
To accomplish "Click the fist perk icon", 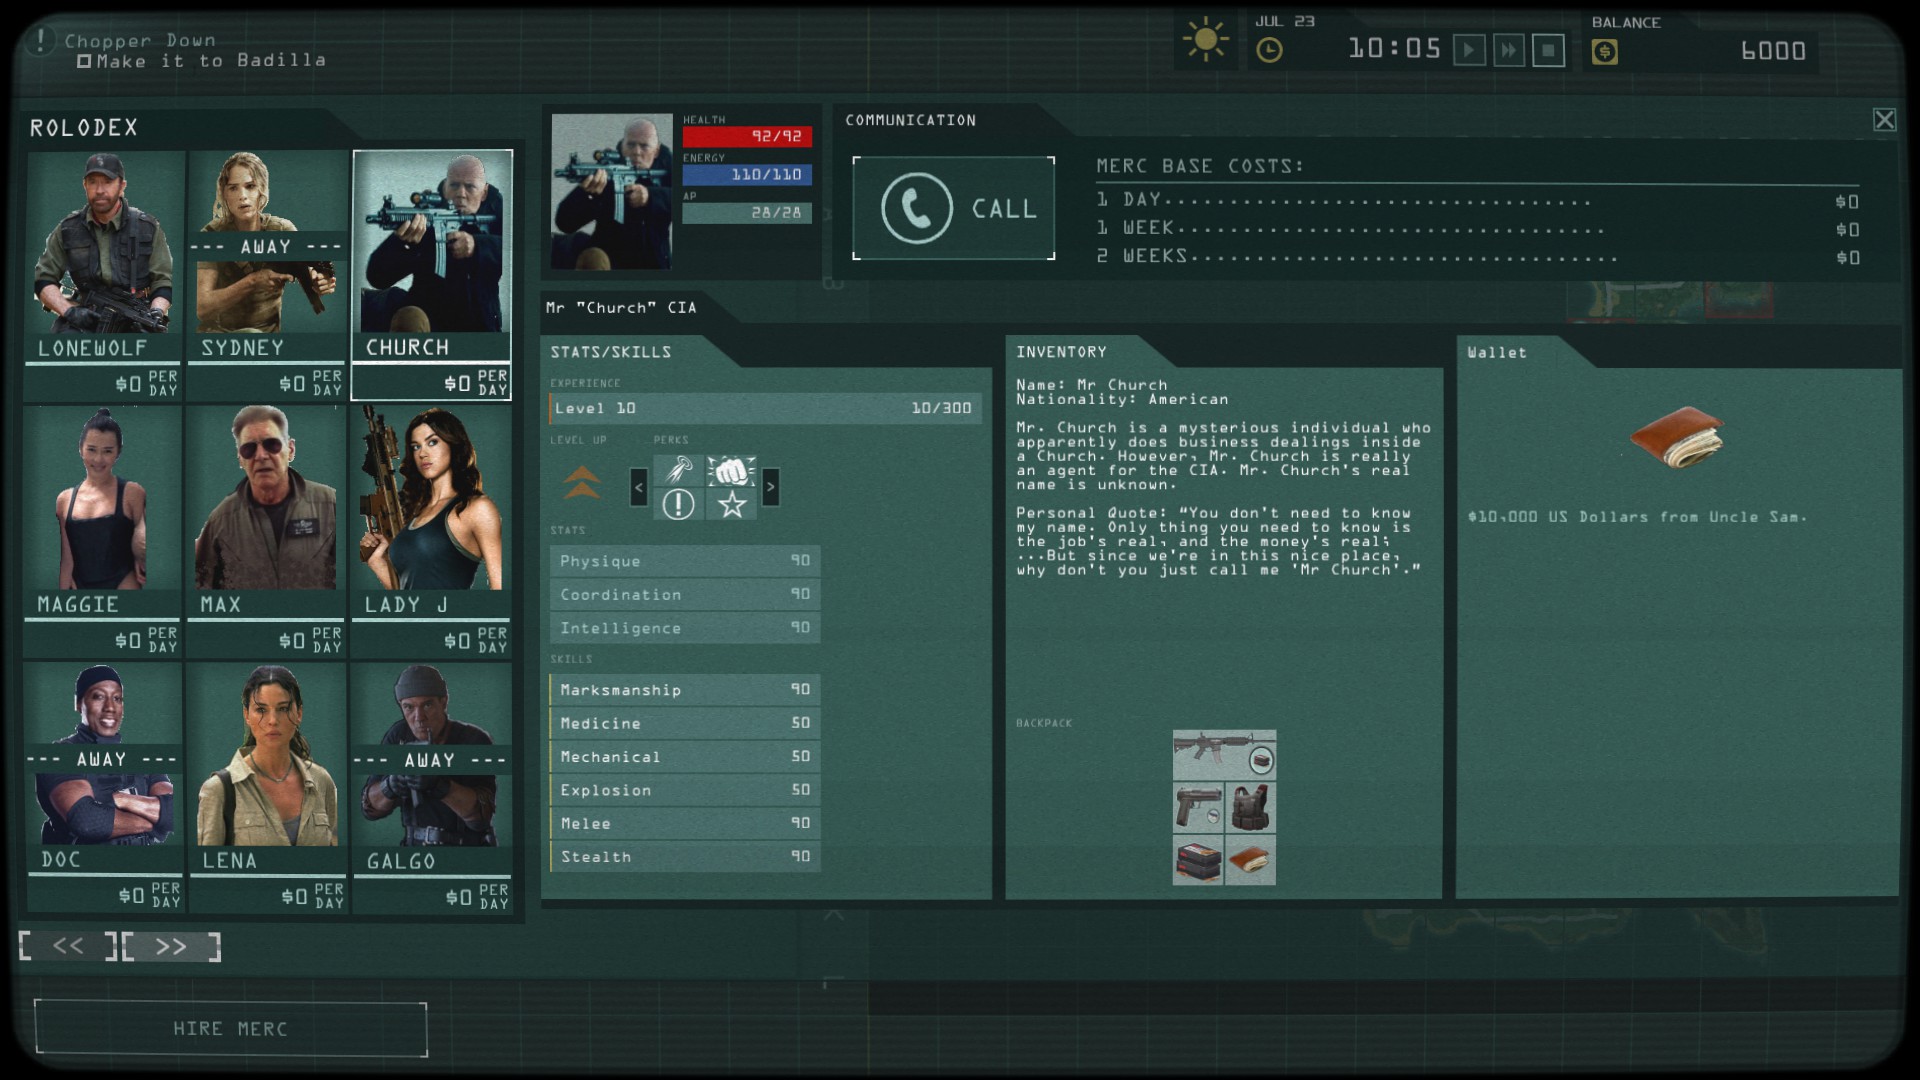I will (731, 470).
